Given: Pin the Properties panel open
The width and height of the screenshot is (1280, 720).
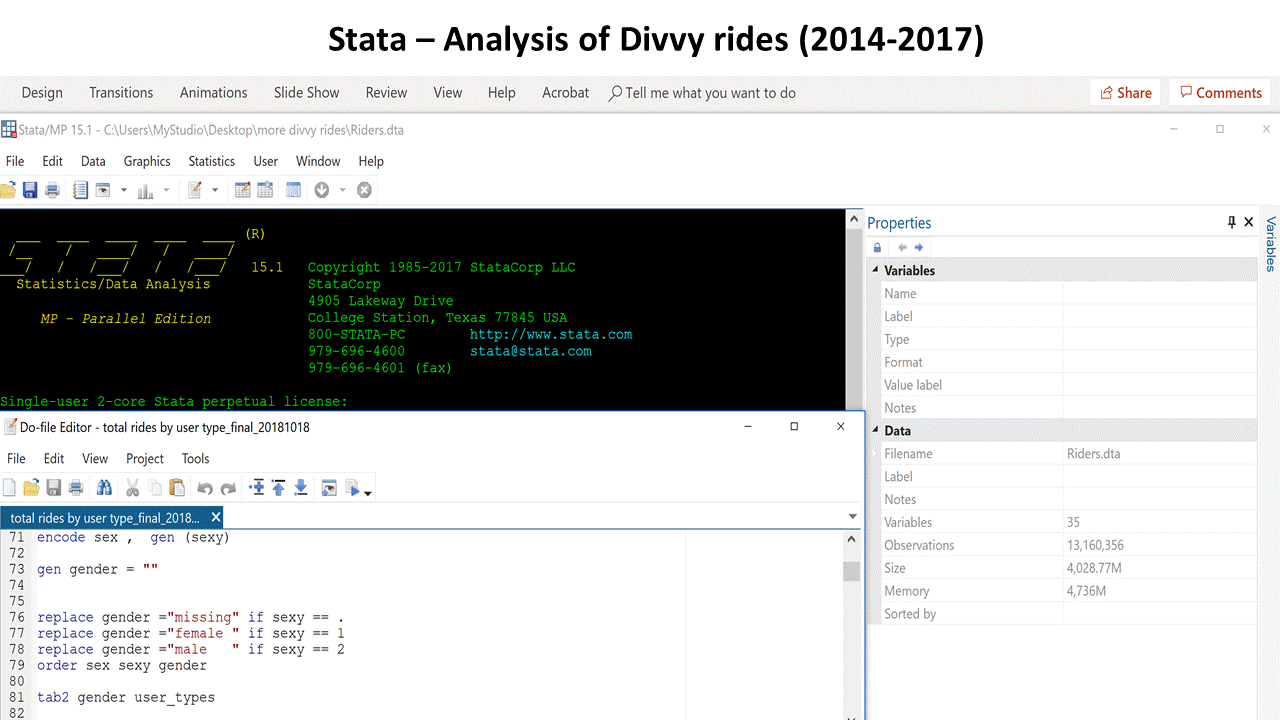Looking at the screenshot, I should [1231, 222].
